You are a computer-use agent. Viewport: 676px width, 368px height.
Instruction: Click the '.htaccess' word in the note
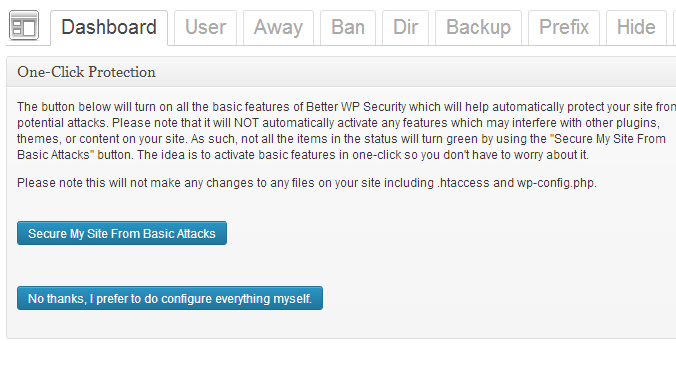463,183
